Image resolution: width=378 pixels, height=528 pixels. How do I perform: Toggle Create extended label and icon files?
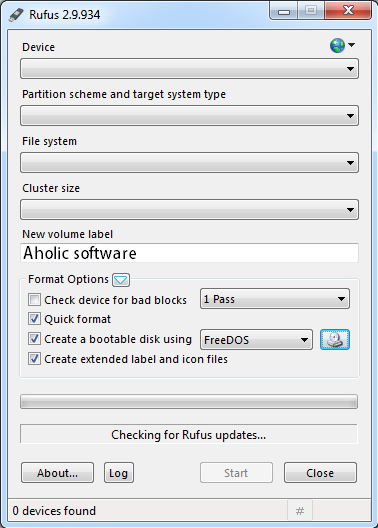click(34, 359)
